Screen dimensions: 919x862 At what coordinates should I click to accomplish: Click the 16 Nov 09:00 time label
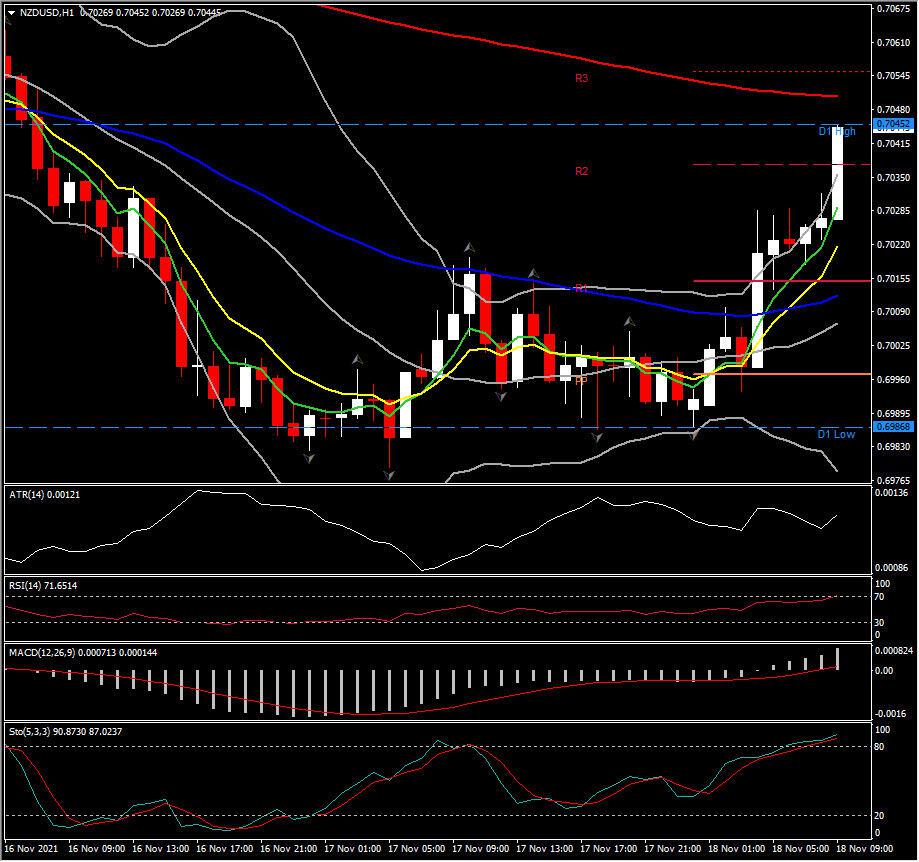(x=97, y=849)
